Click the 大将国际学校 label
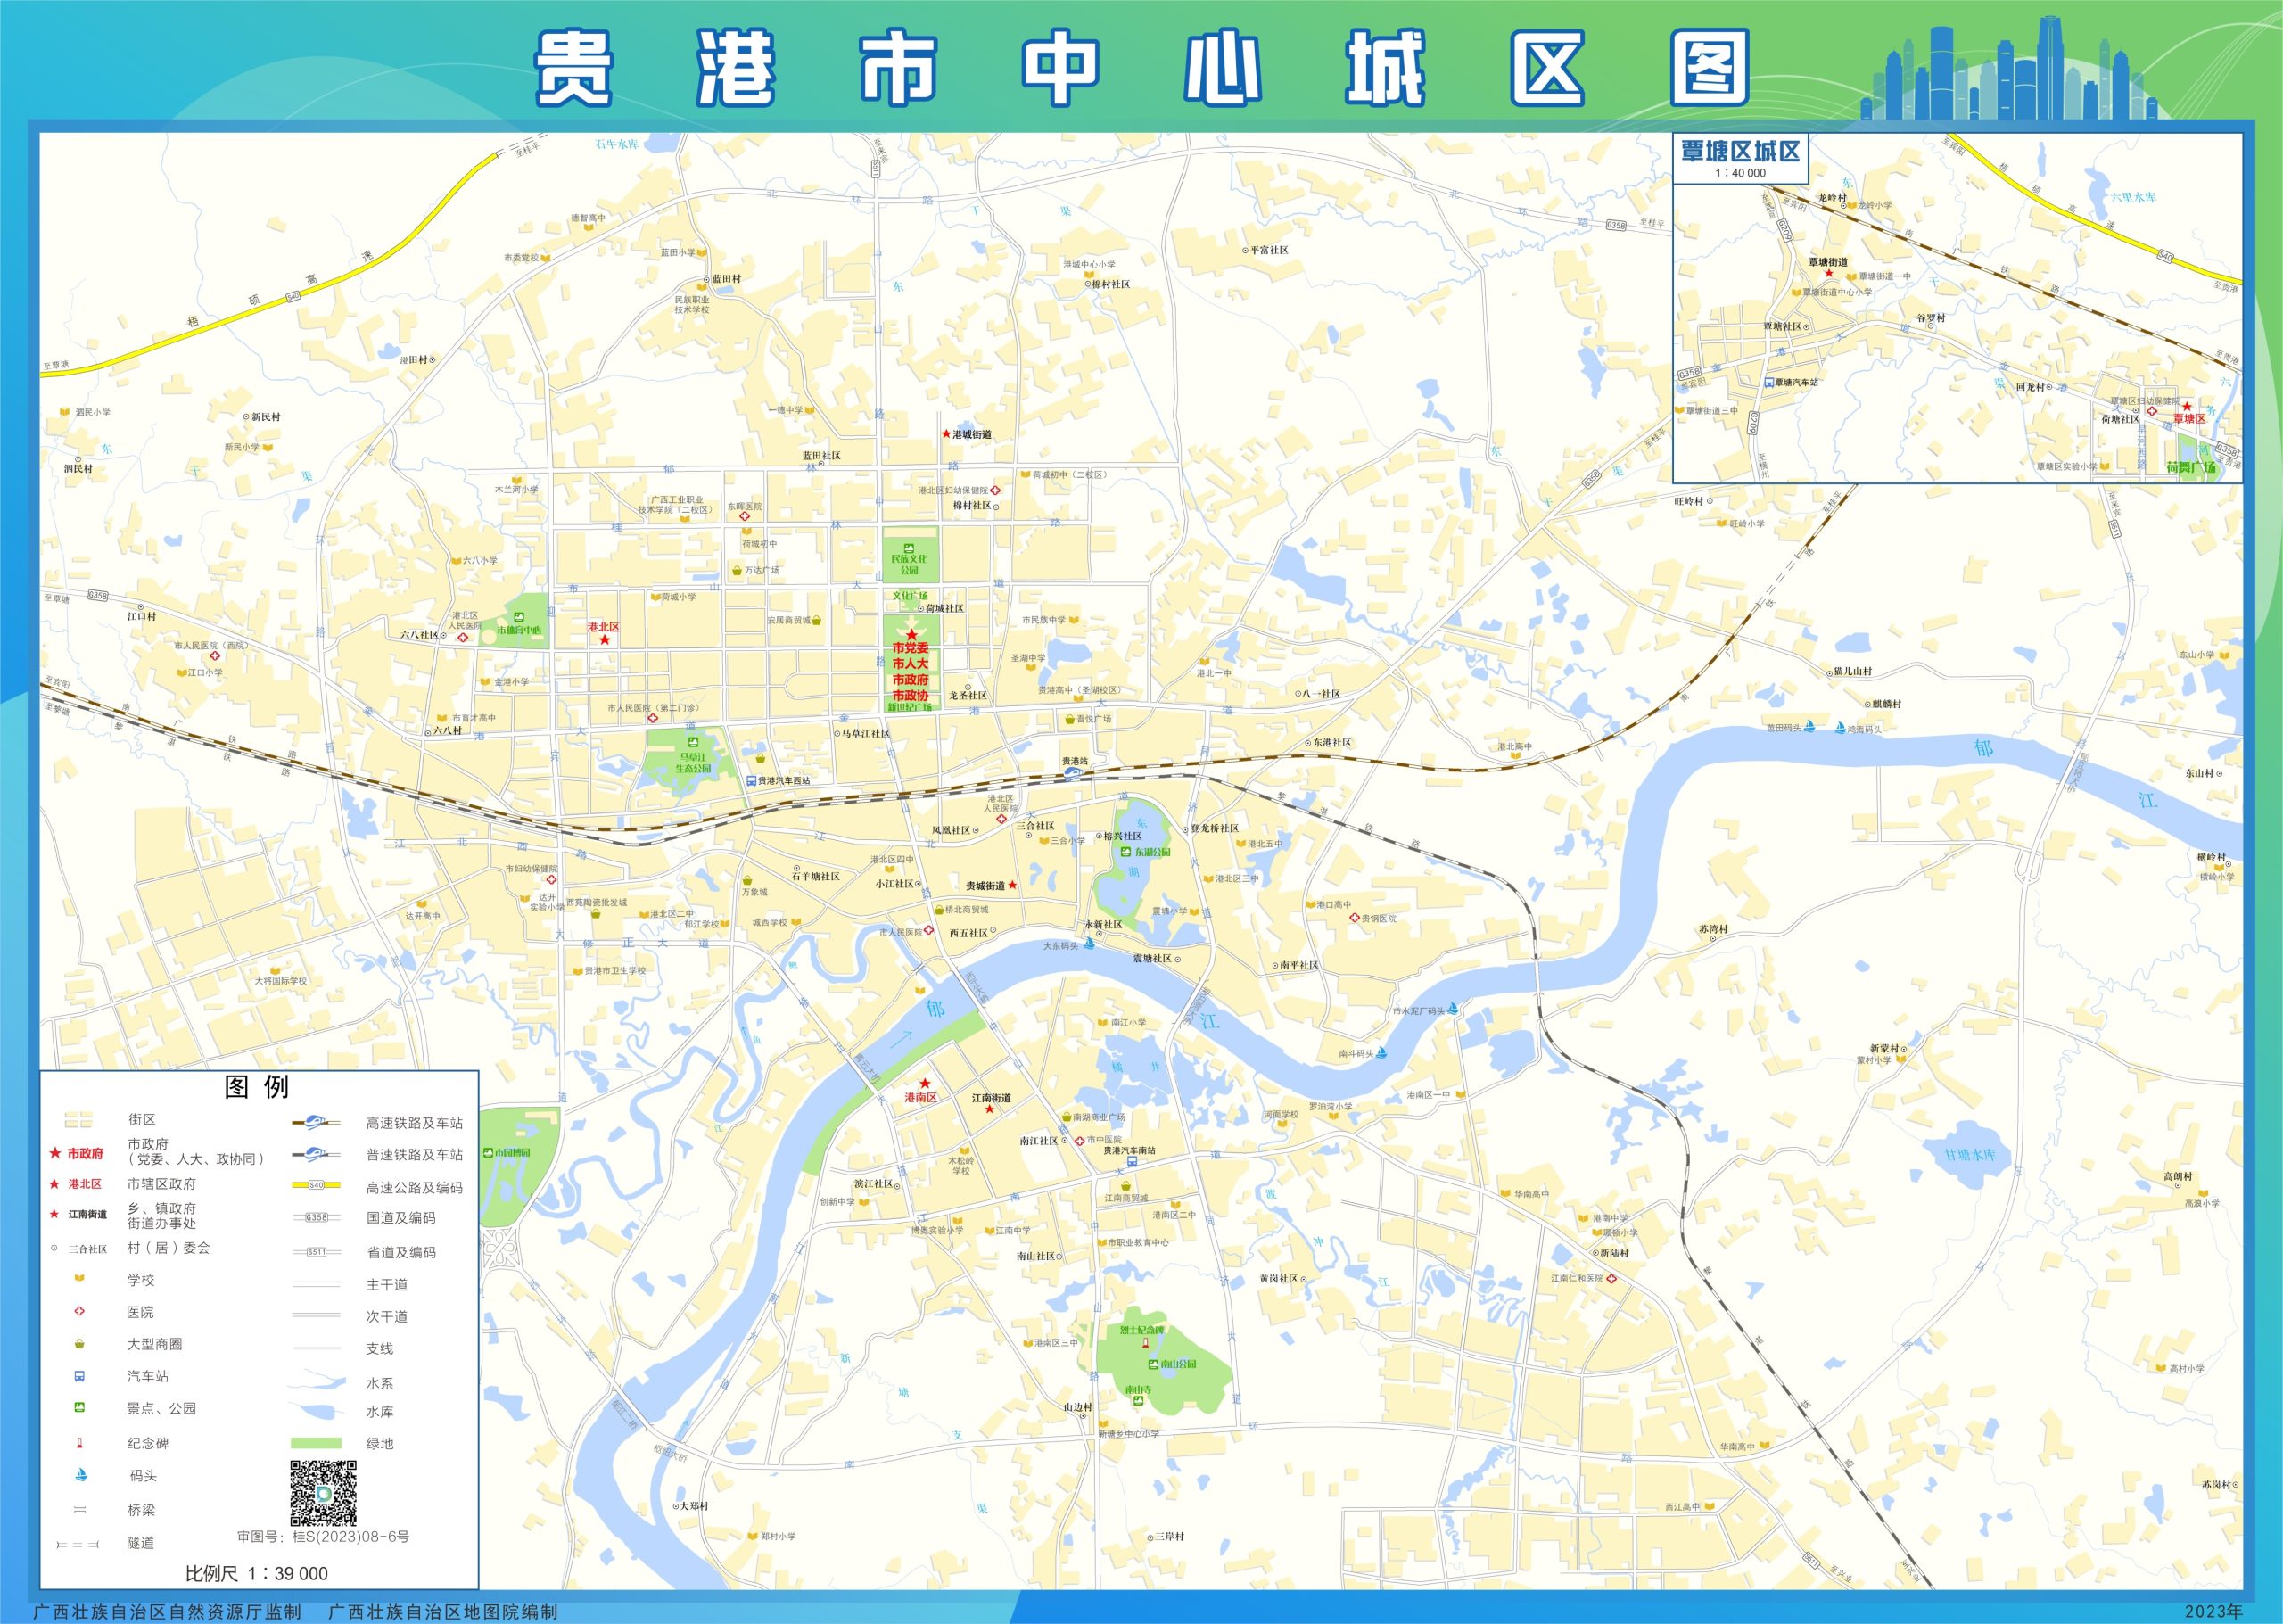Screen dimensions: 2283x1624 tap(280, 980)
